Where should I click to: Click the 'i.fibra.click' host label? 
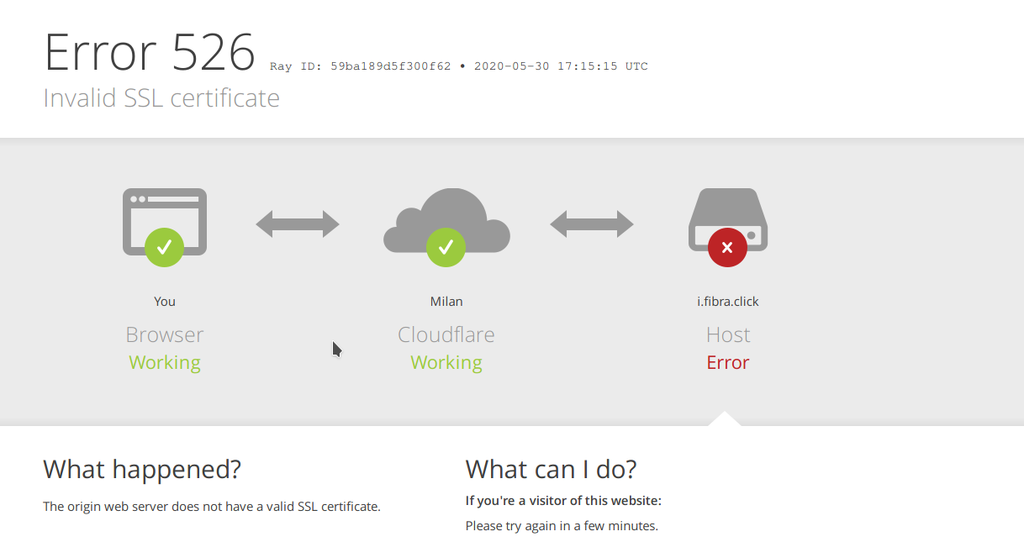pos(728,301)
